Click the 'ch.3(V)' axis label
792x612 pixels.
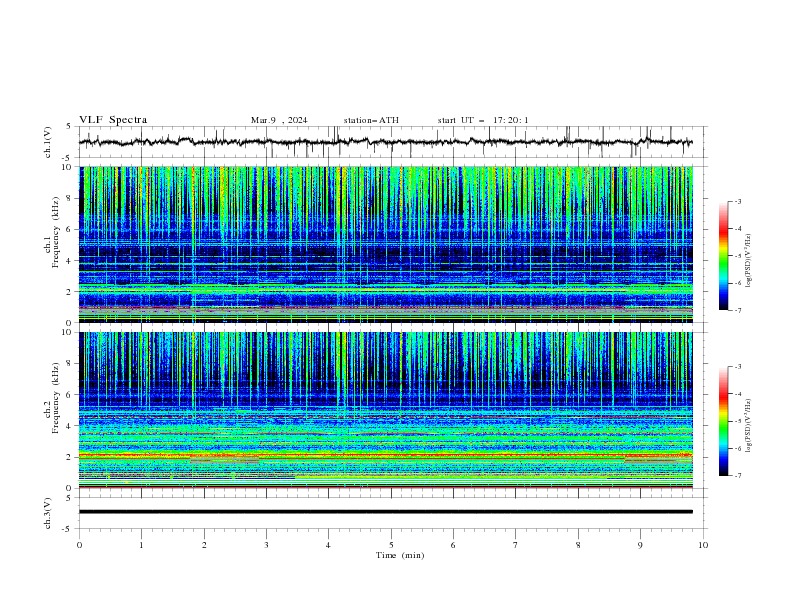(x=48, y=513)
